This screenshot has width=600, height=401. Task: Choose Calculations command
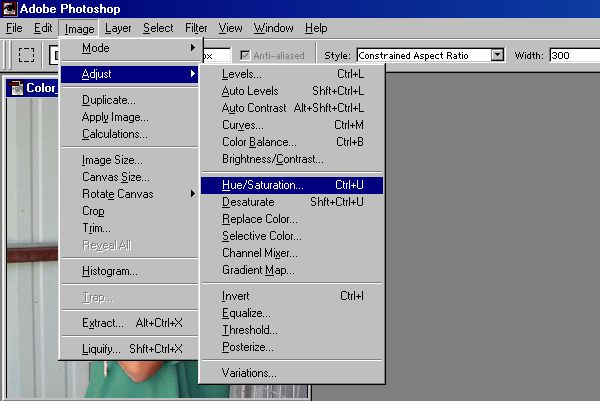tap(130, 134)
